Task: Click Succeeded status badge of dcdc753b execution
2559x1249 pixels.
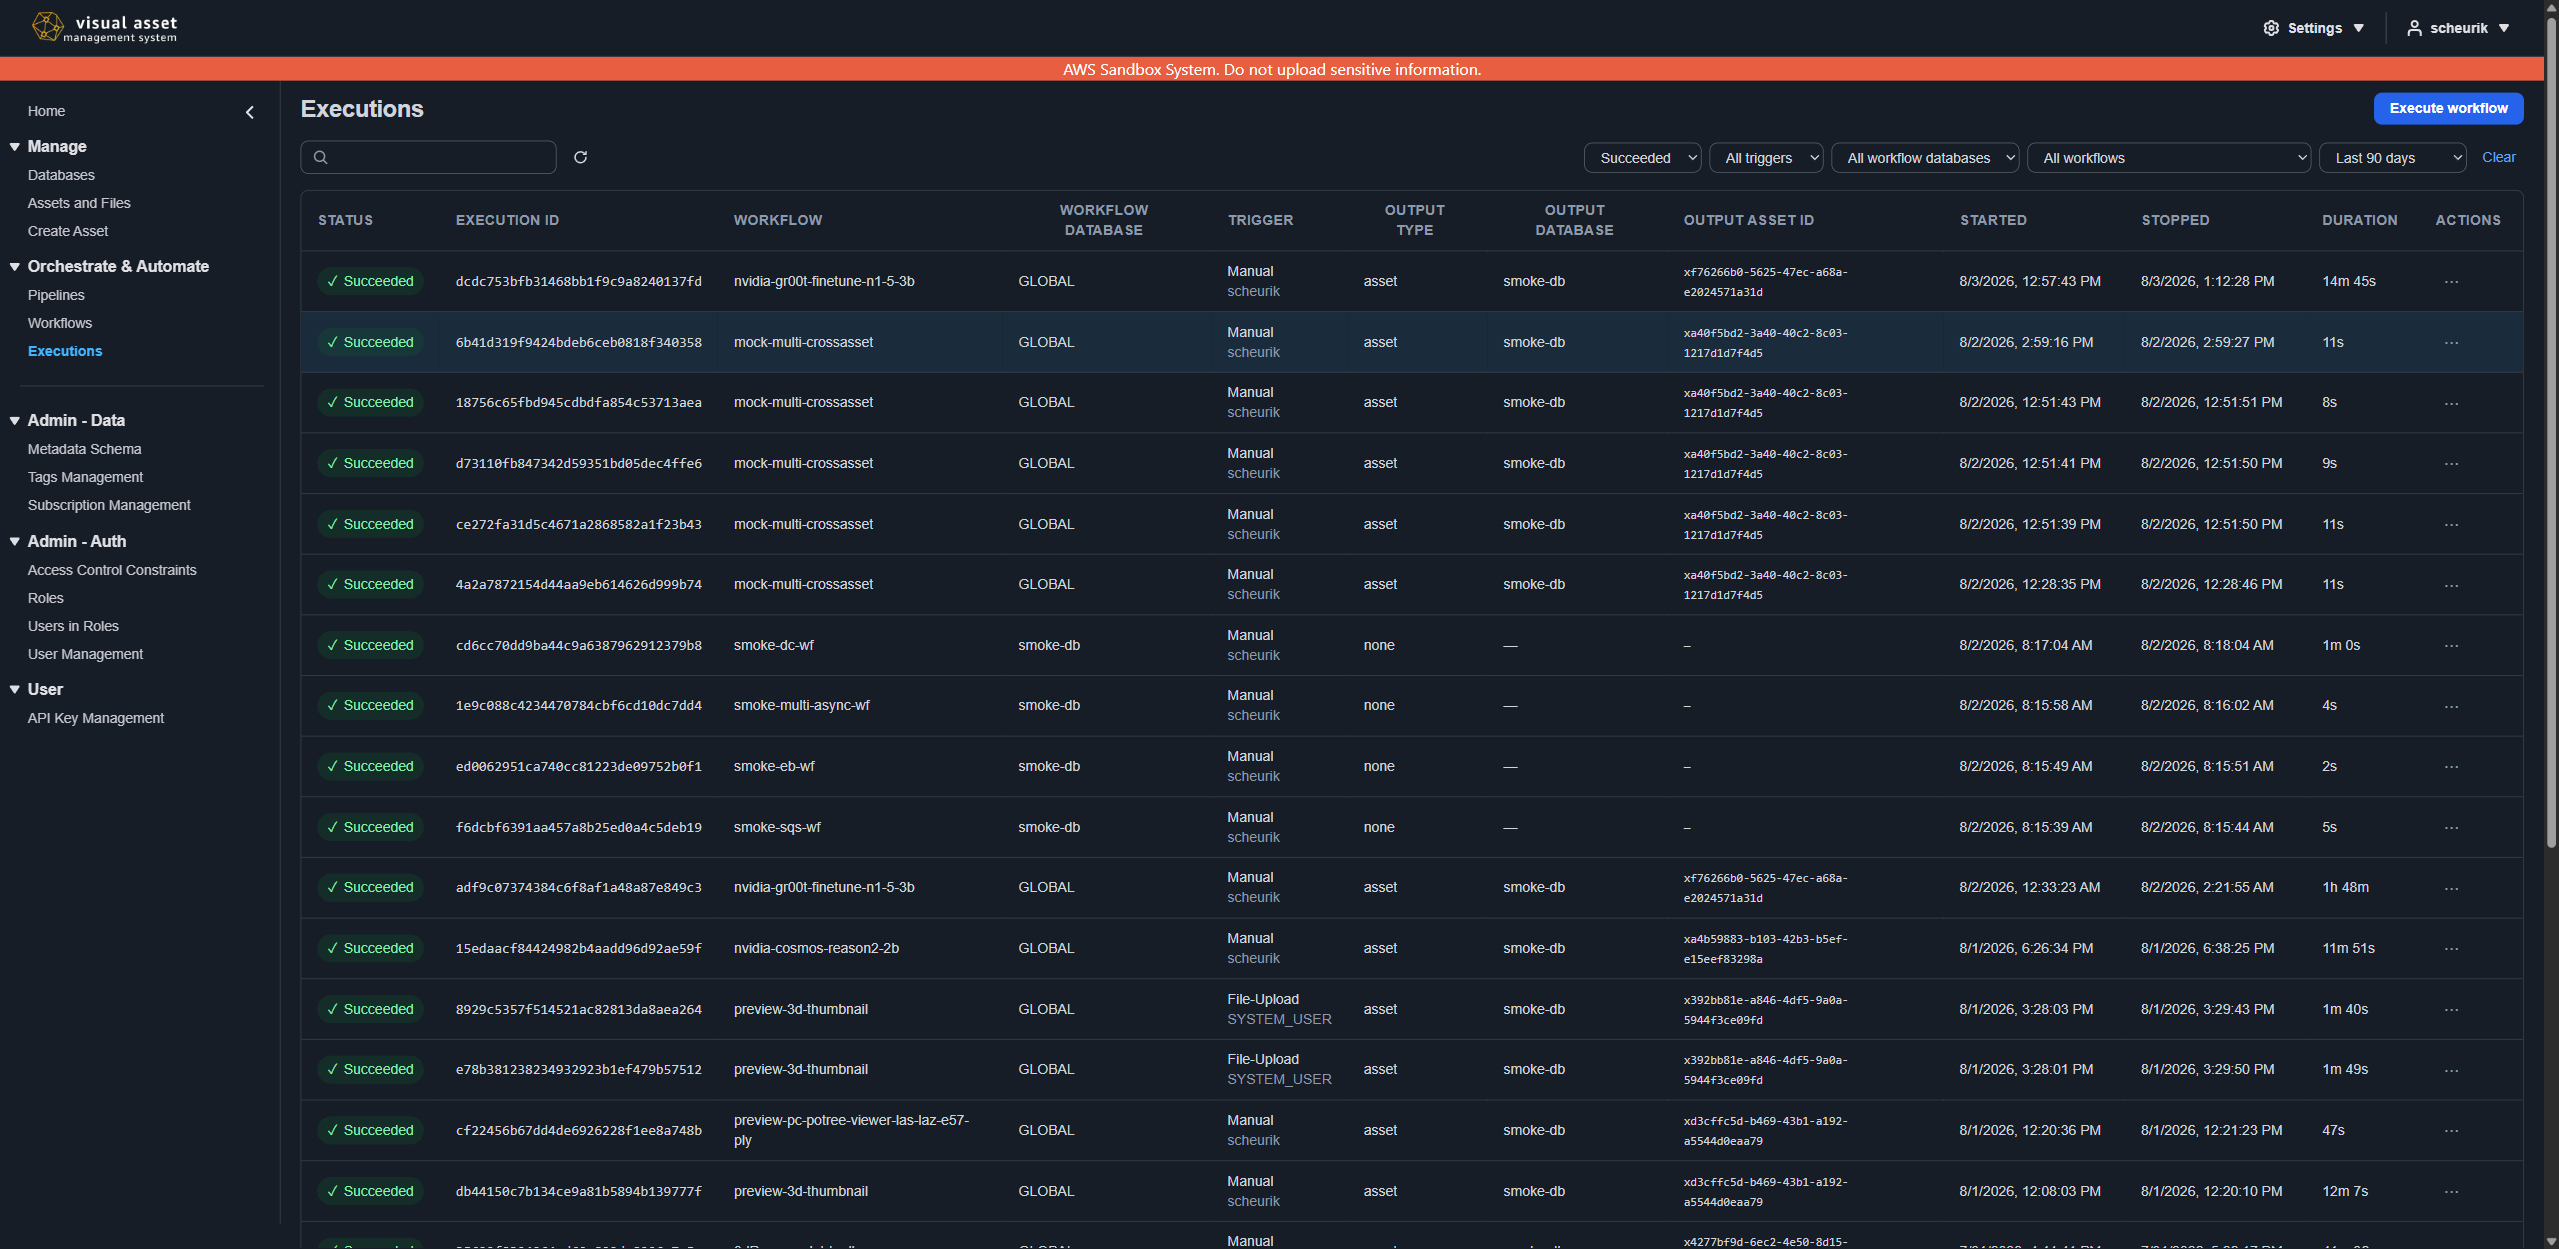Action: click(370, 281)
